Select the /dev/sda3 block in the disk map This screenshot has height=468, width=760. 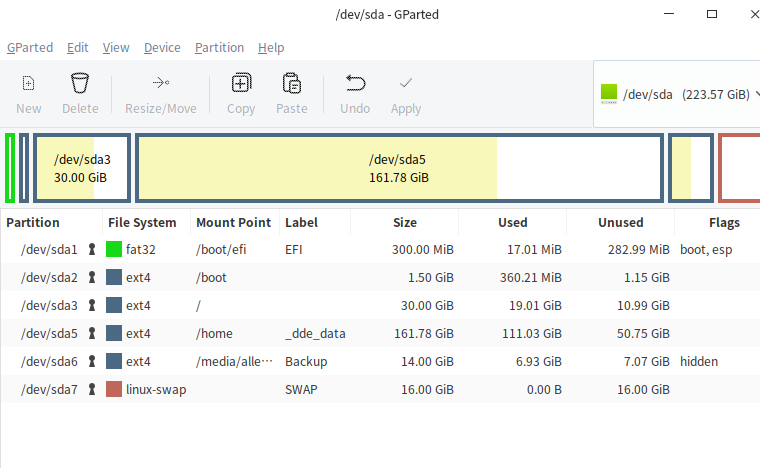pyautogui.click(x=82, y=168)
